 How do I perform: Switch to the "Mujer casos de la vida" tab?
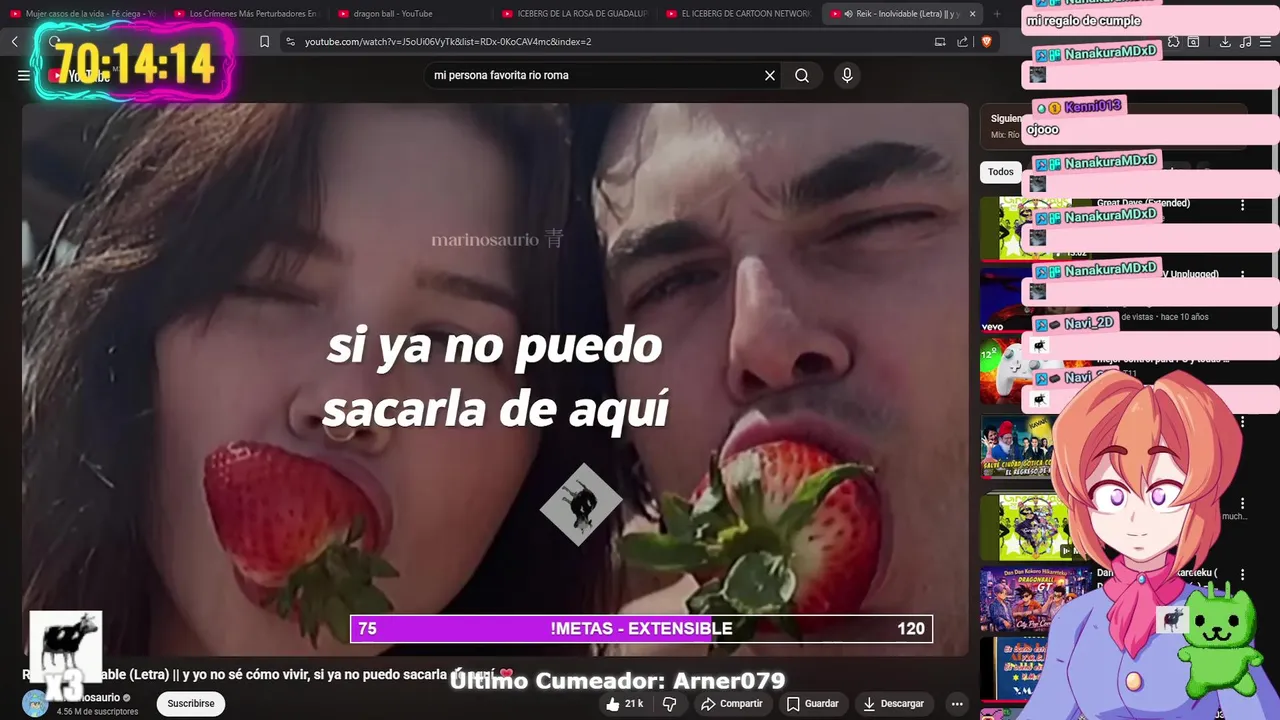pyautogui.click(x=82, y=14)
